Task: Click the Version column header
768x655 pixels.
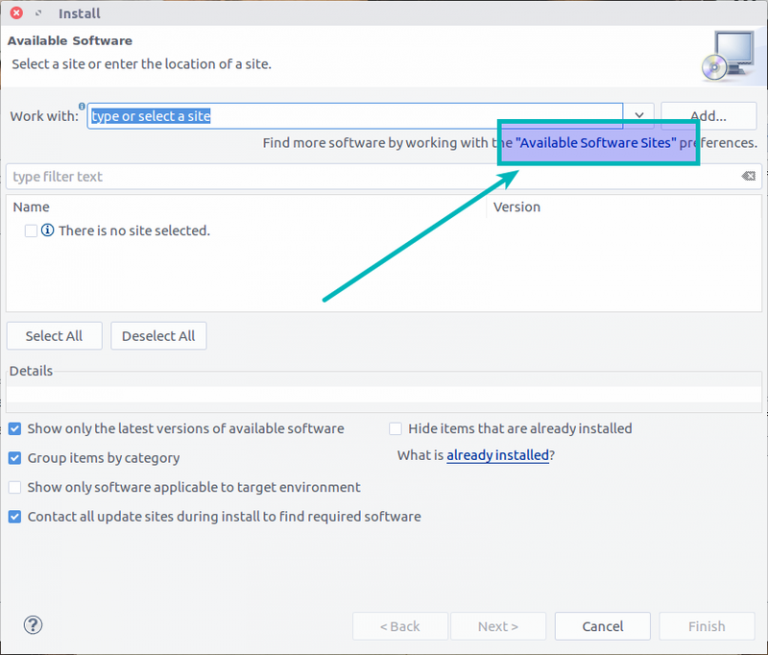Action: coord(517,207)
